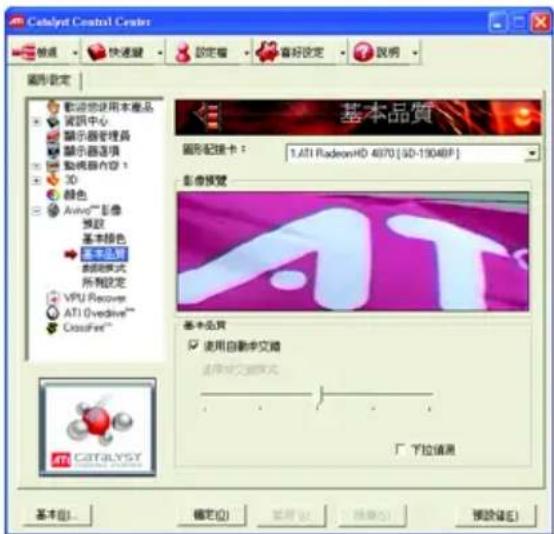554x534 pixels.
Task: Click the Catalyst logo thumbnail
Action: click(x=98, y=427)
